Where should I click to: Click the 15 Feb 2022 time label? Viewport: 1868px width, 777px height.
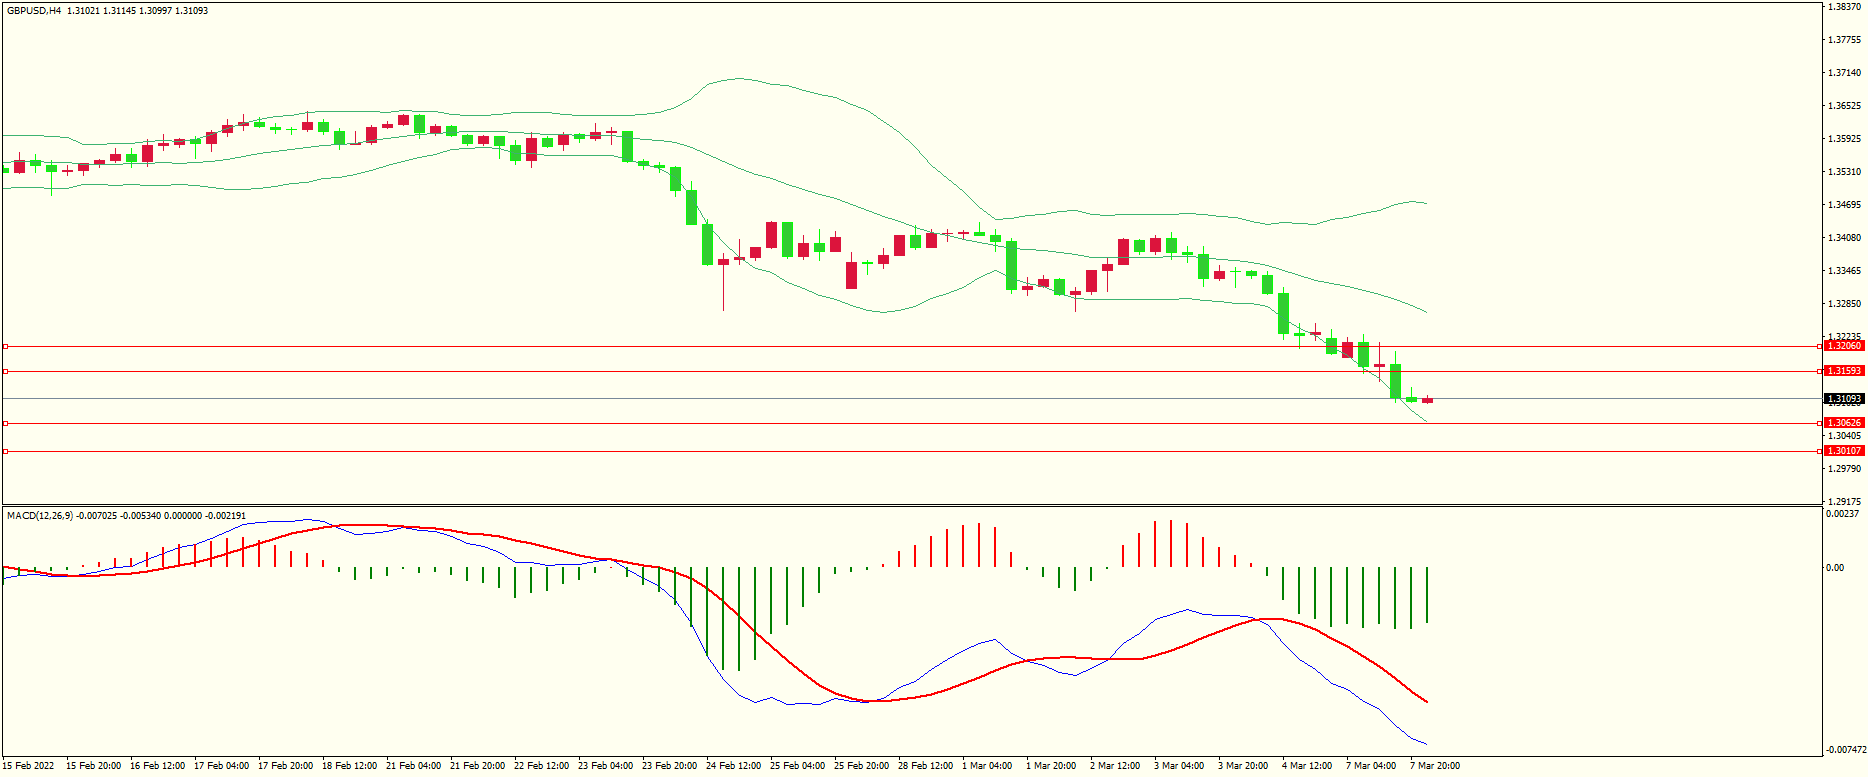(x=28, y=766)
